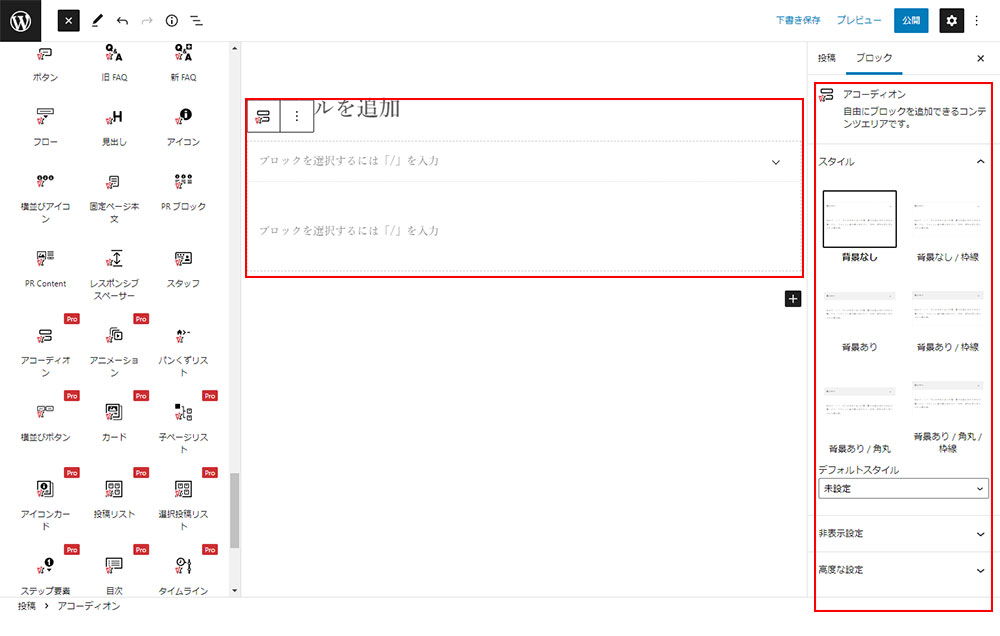Switch to the 投稿 tab
The image size is (1000, 636).
tap(827, 58)
